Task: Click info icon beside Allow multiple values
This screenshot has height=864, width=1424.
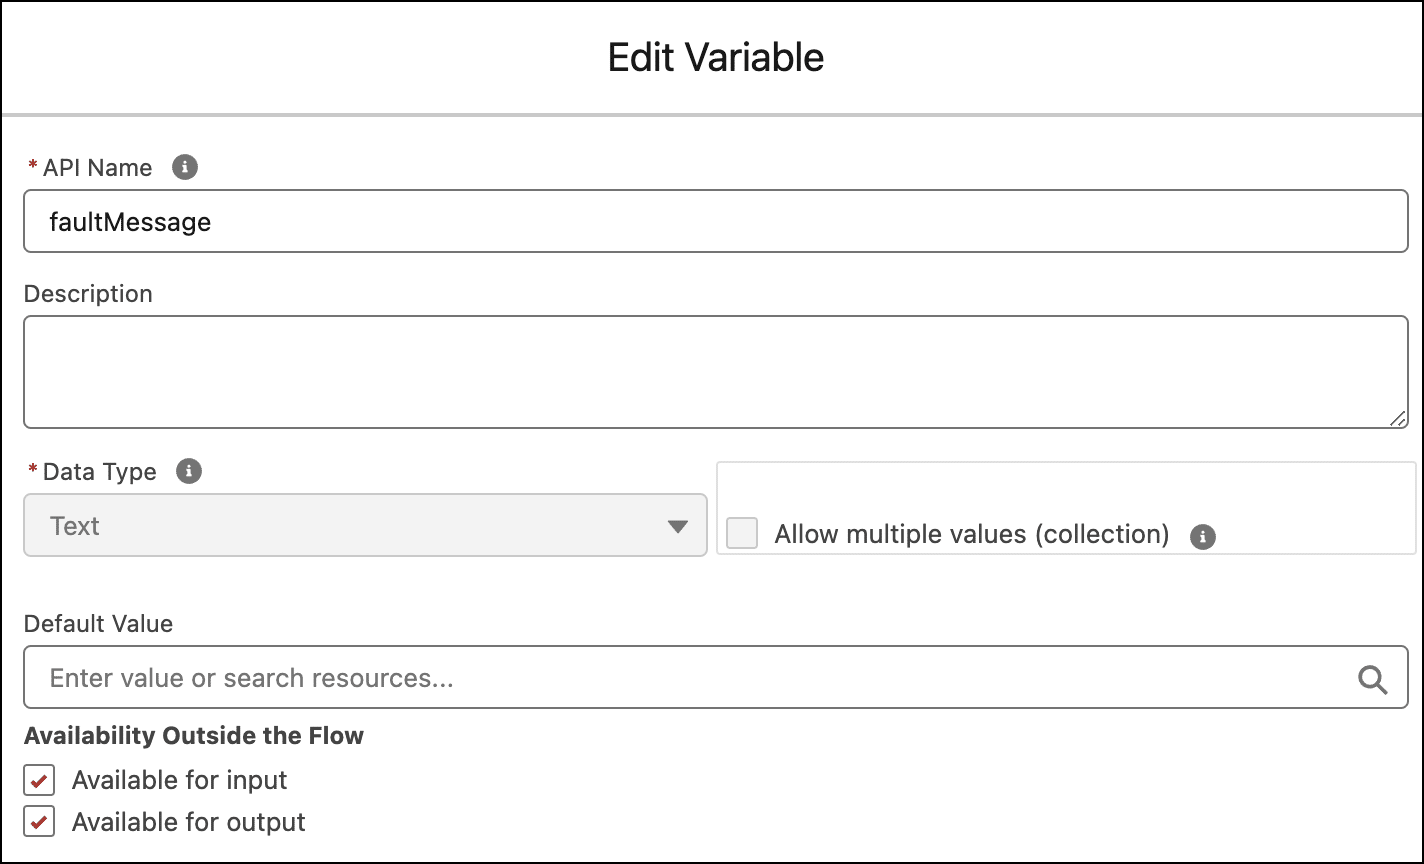Action: click(1203, 537)
